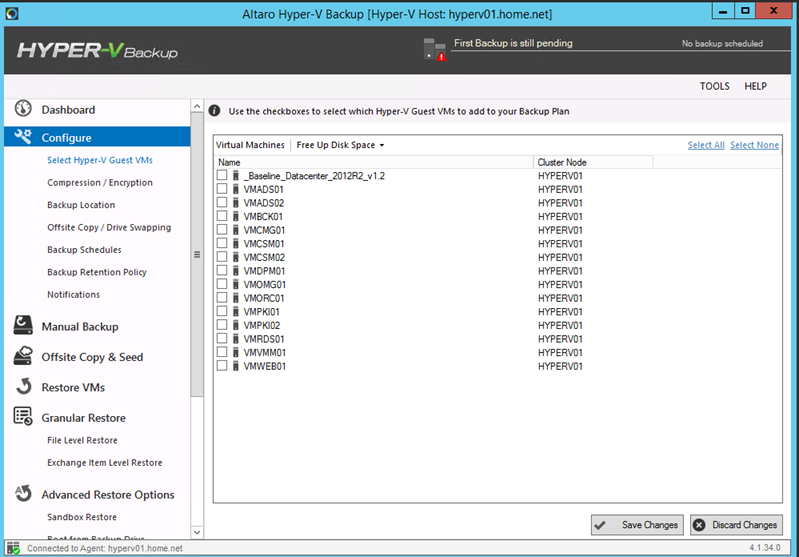This screenshot has width=799, height=557.
Task: Tick the VMPKI02 checkbox
Action: [x=222, y=325]
